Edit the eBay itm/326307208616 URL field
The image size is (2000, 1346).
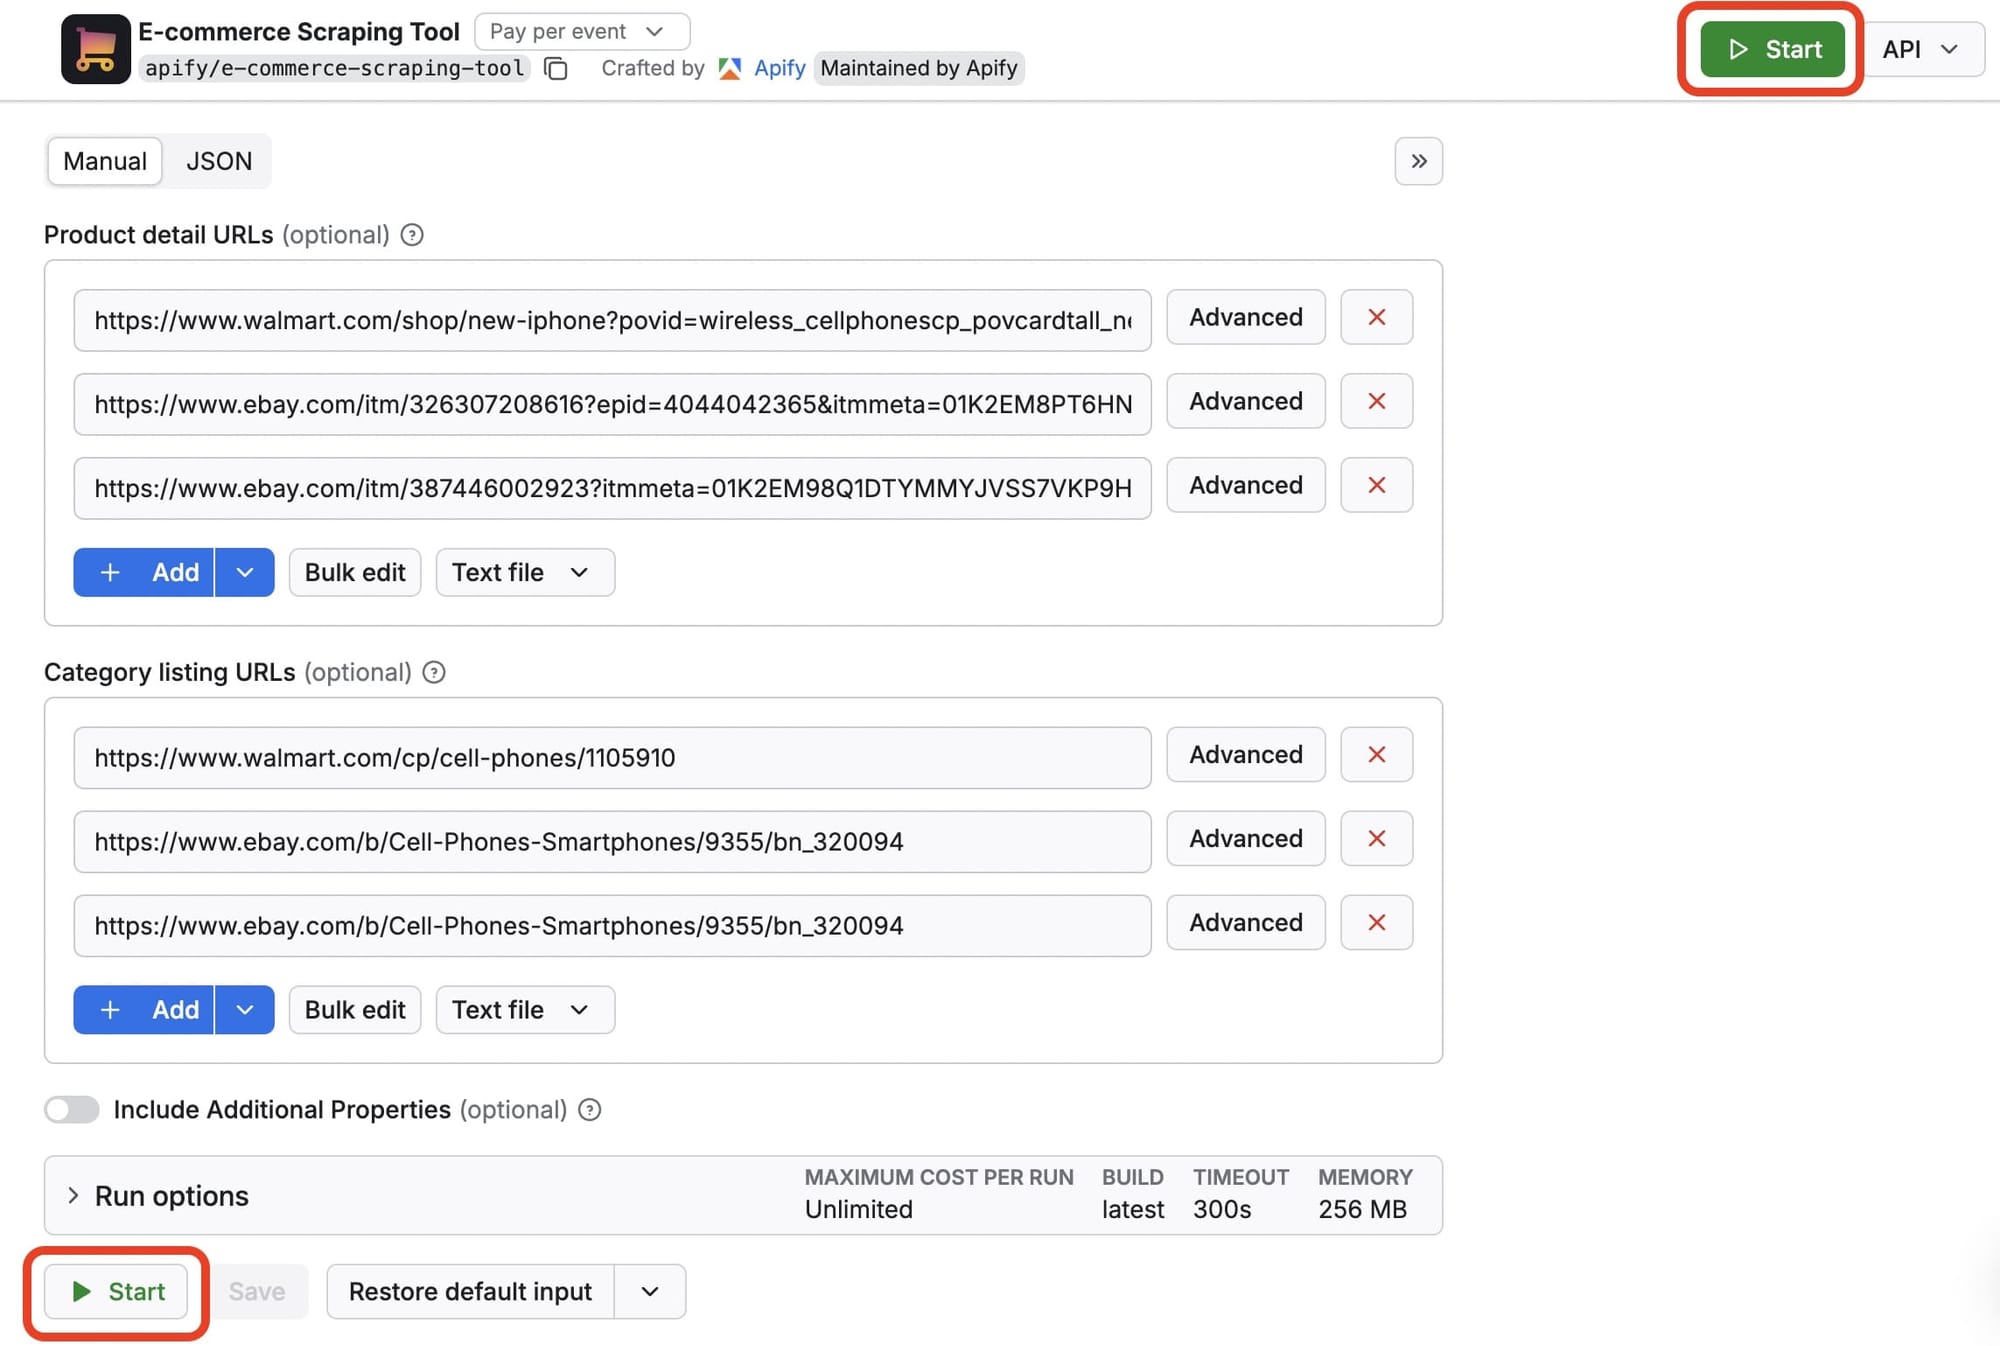612,404
